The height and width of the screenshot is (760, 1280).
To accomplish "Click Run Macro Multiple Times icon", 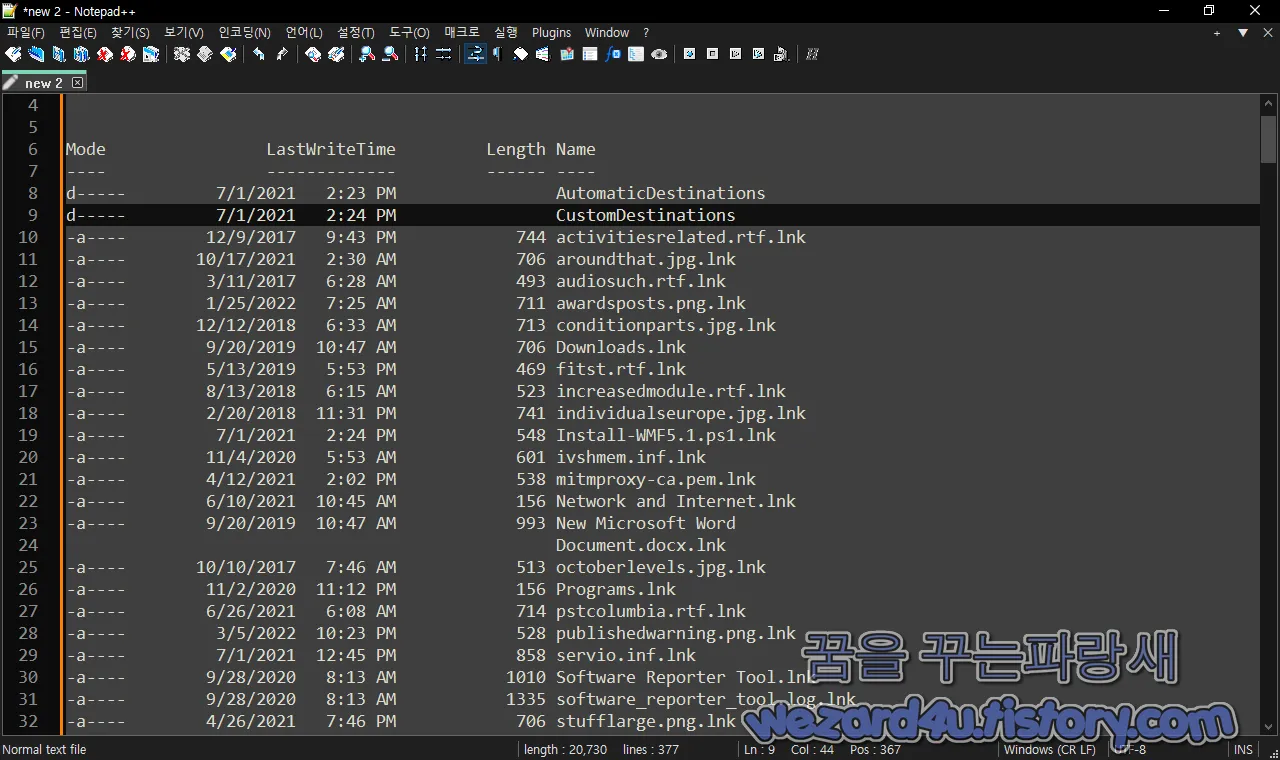I will coord(759,54).
